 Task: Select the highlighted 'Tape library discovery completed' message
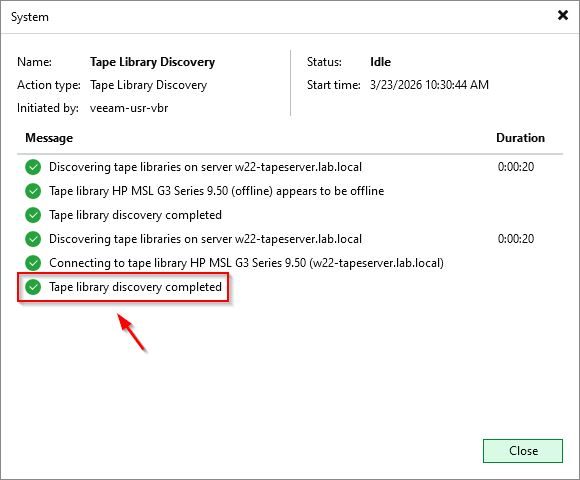[135, 287]
